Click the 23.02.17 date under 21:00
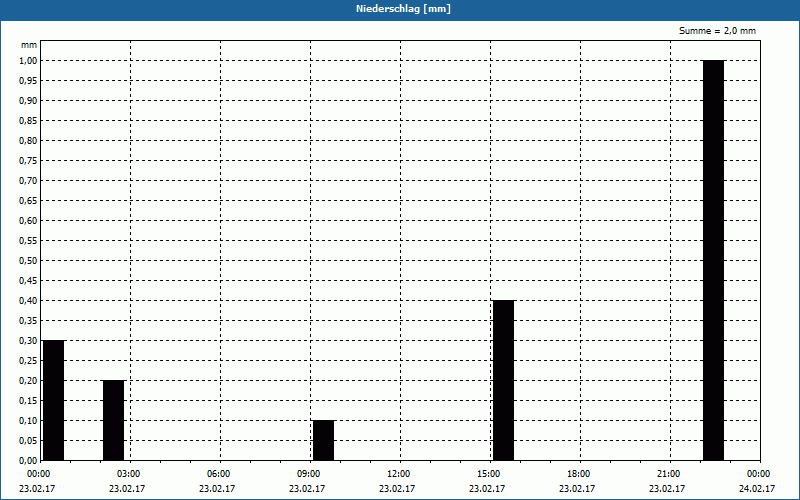The width and height of the screenshot is (800, 500). 667,489
